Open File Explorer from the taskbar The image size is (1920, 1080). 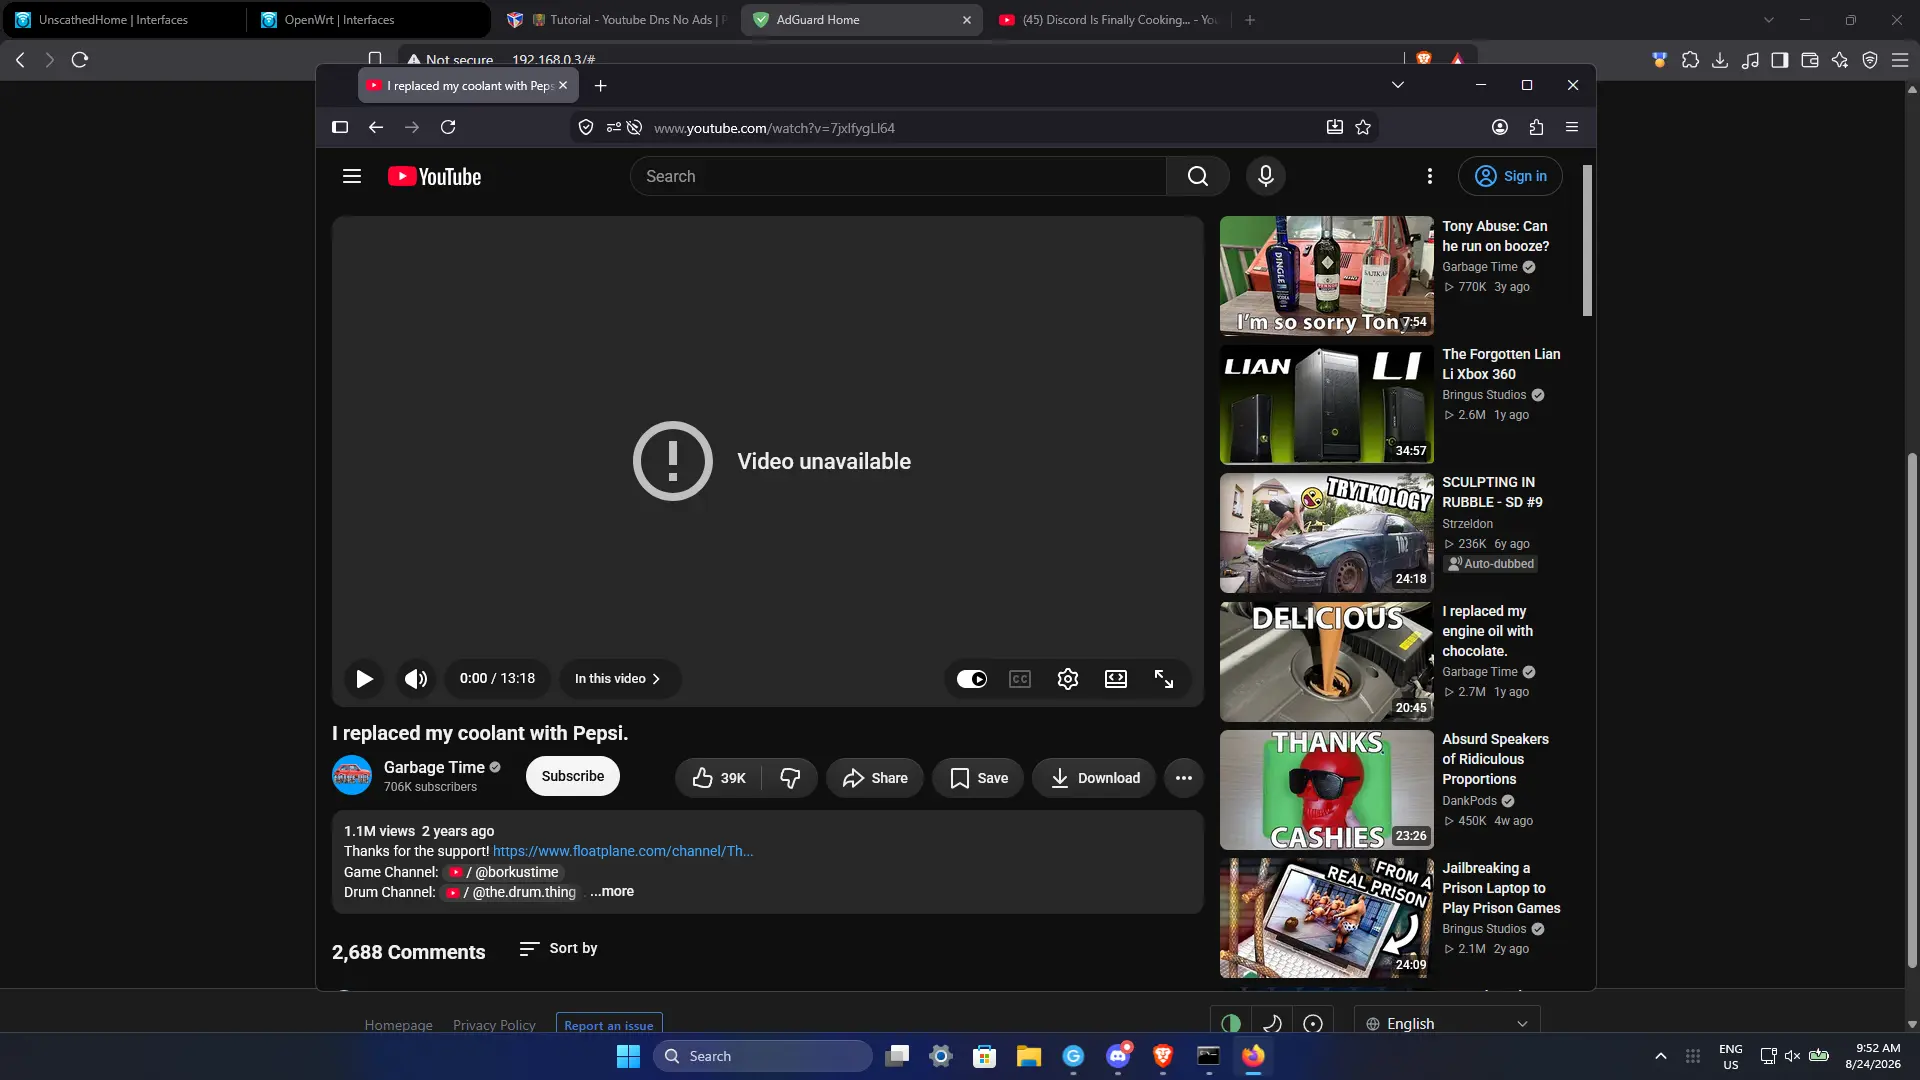click(1029, 1056)
